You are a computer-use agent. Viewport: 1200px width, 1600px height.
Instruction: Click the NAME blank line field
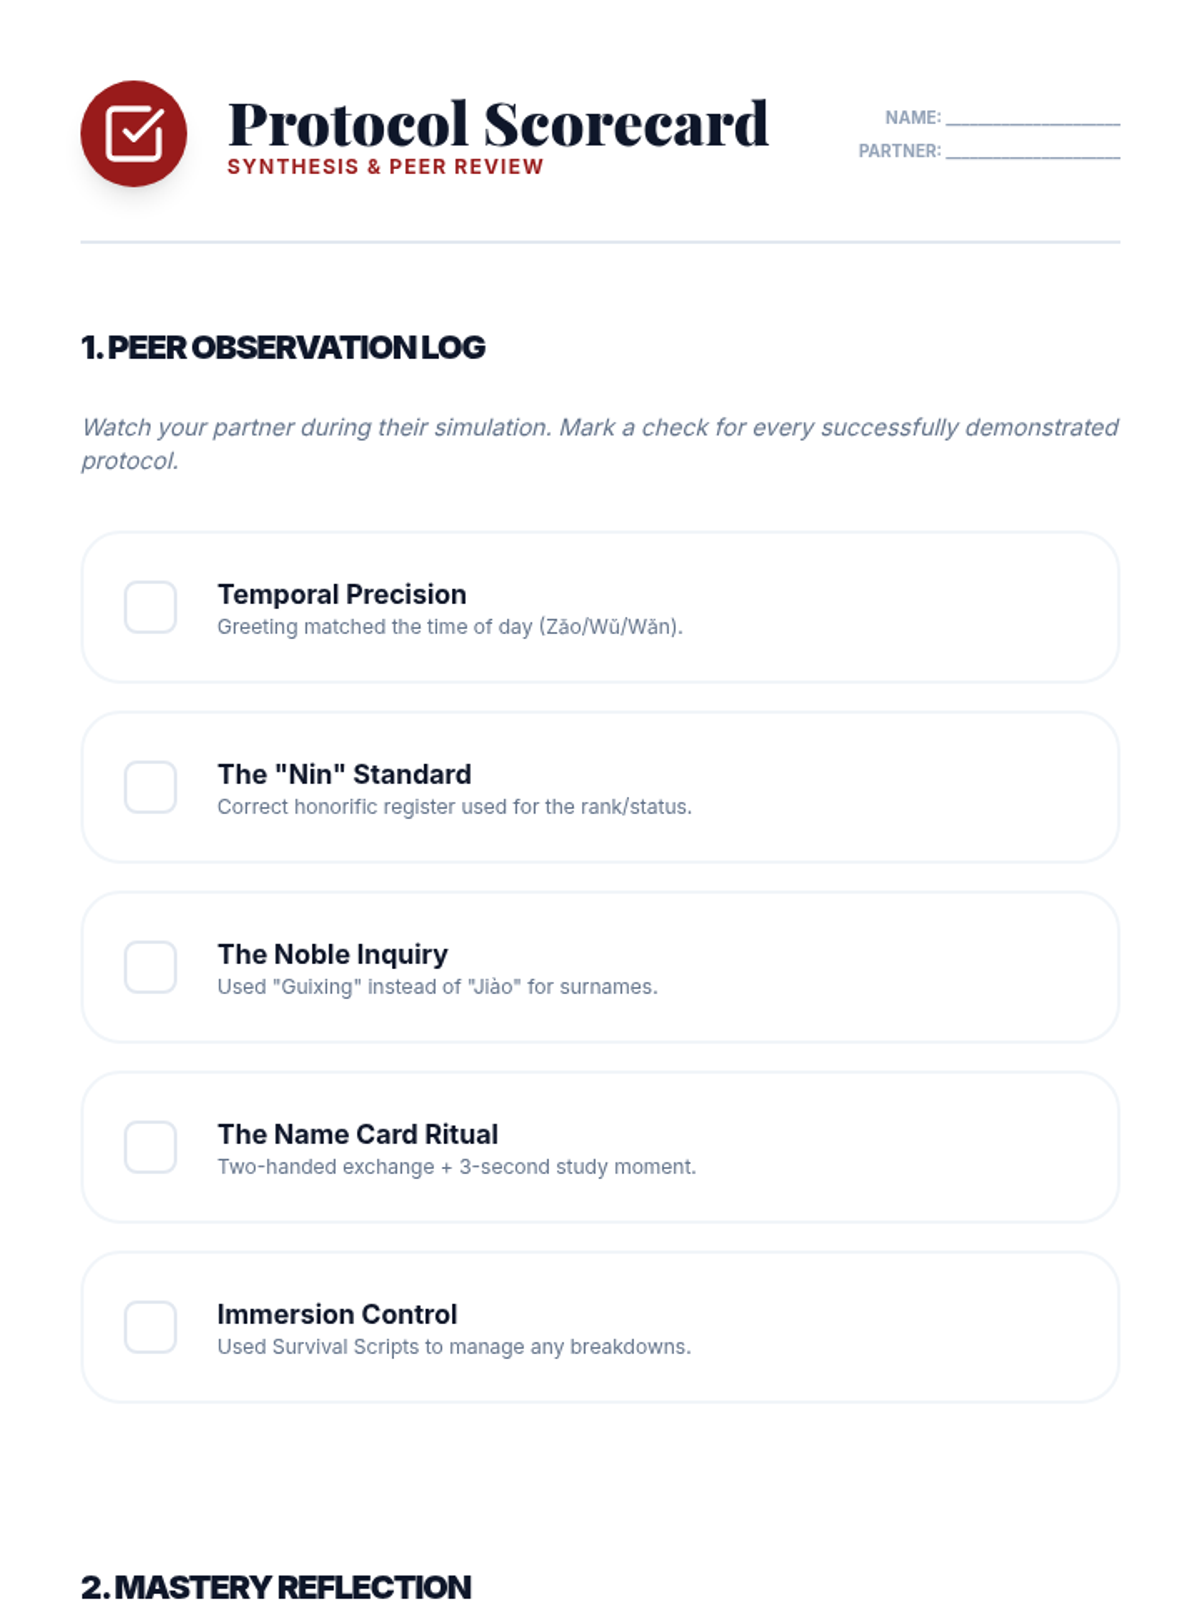coord(1033,118)
